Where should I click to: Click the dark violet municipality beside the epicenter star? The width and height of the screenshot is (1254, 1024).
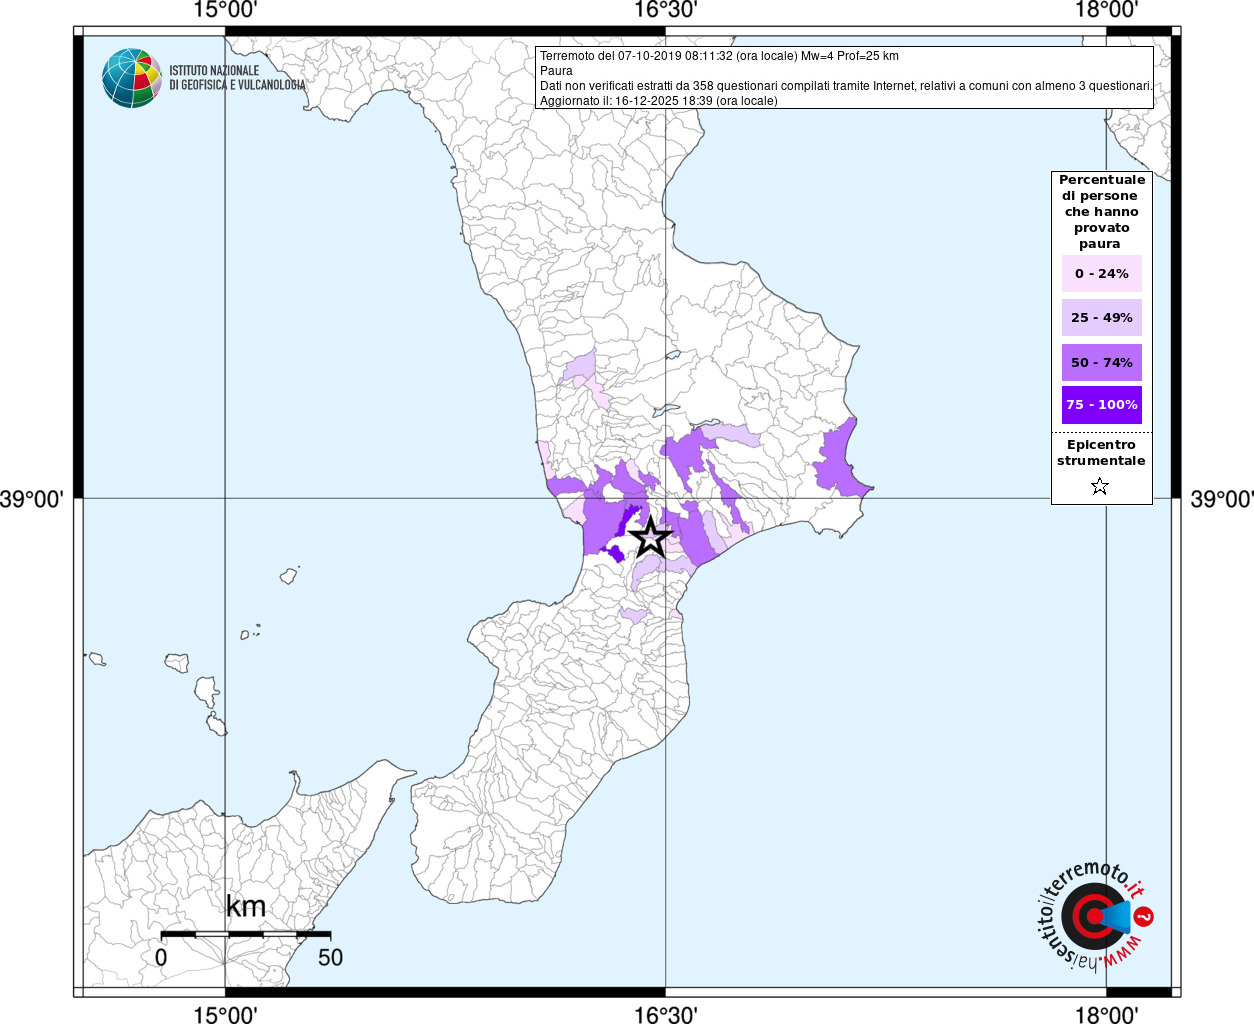627,521
